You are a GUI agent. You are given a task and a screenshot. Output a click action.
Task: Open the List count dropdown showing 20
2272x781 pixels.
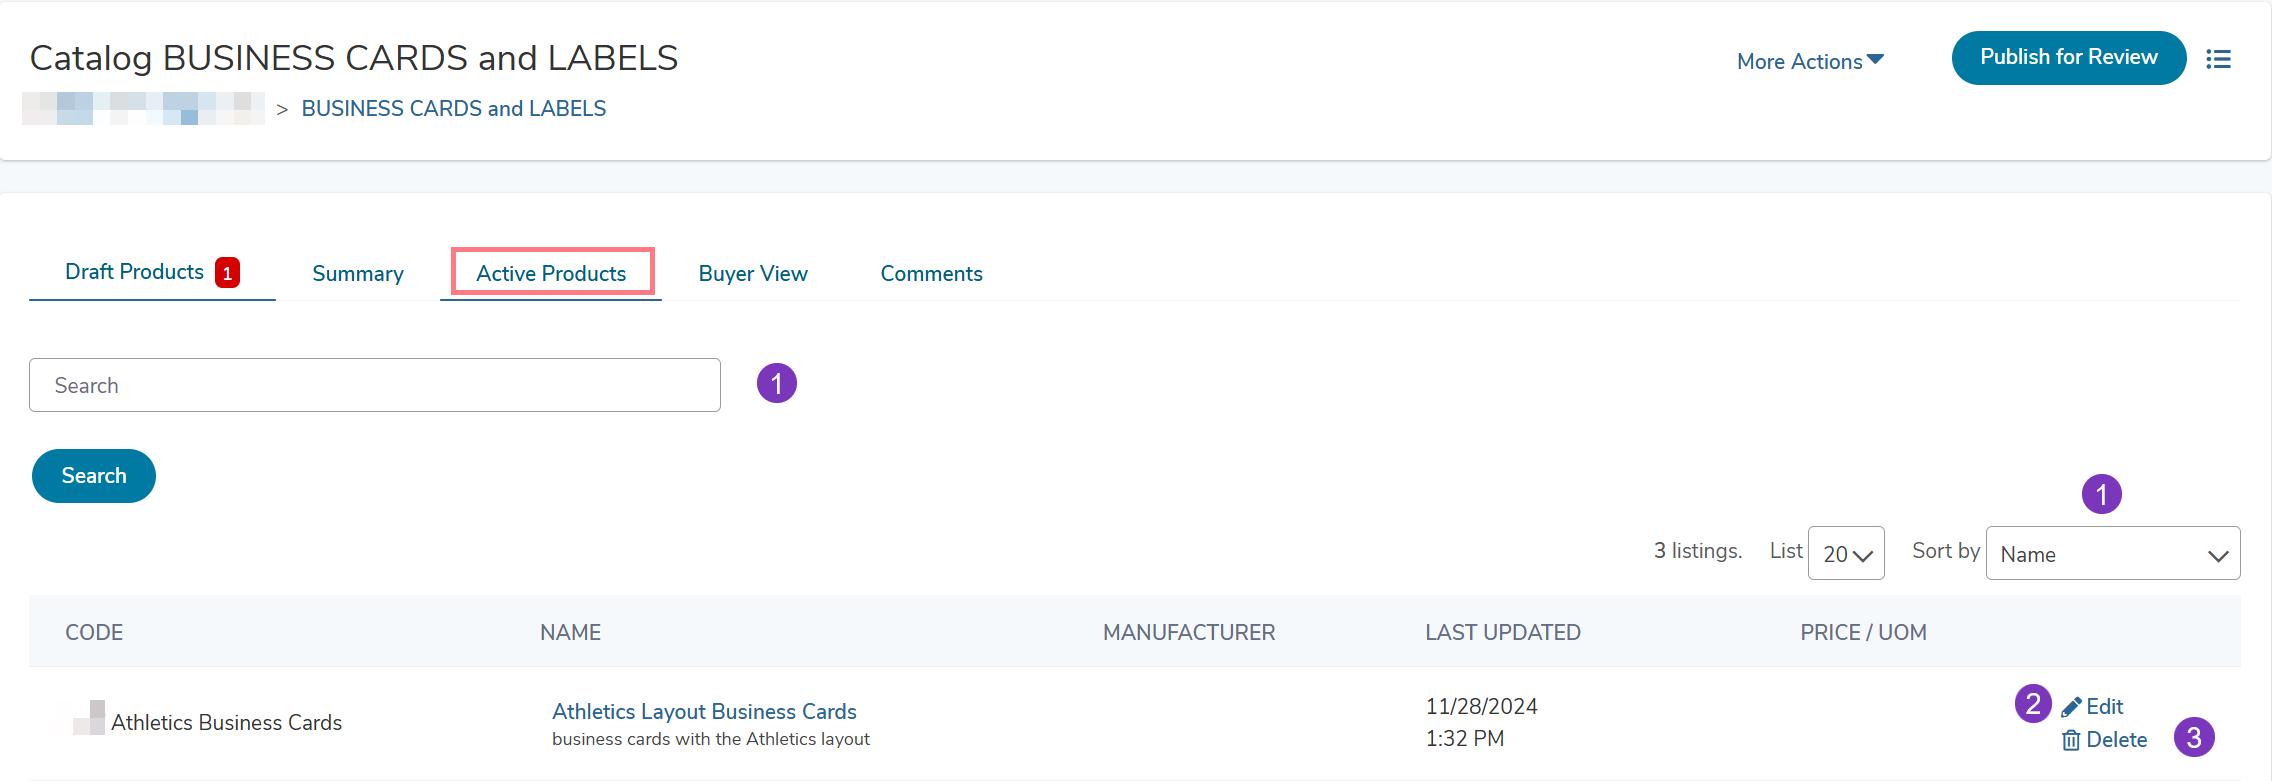click(1846, 554)
